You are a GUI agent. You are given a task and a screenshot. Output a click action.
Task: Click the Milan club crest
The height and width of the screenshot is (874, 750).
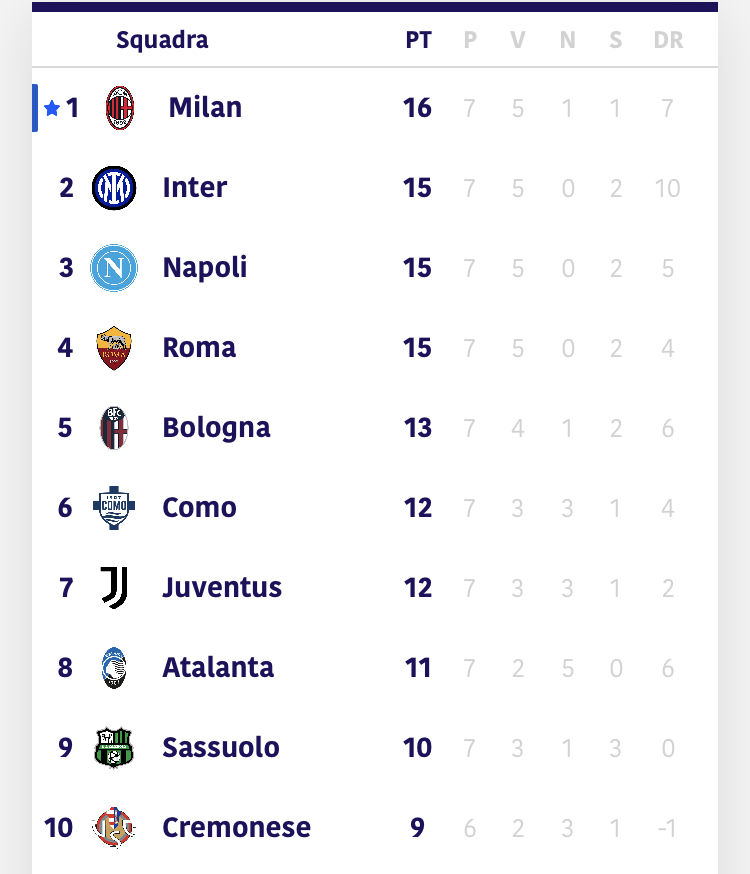(x=120, y=108)
